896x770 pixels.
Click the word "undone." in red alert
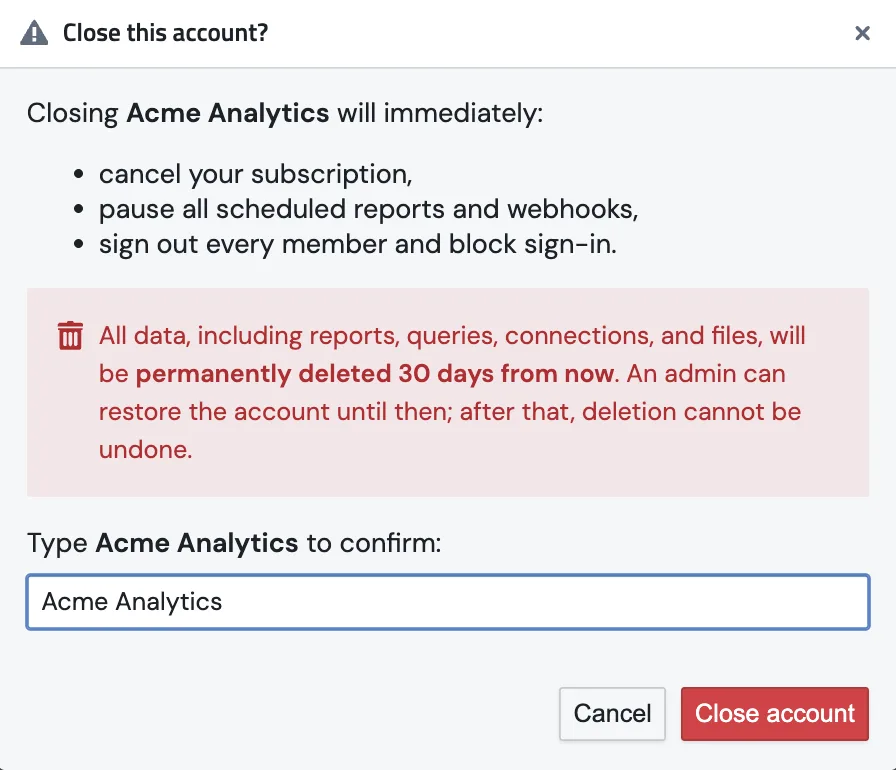[x=146, y=450]
